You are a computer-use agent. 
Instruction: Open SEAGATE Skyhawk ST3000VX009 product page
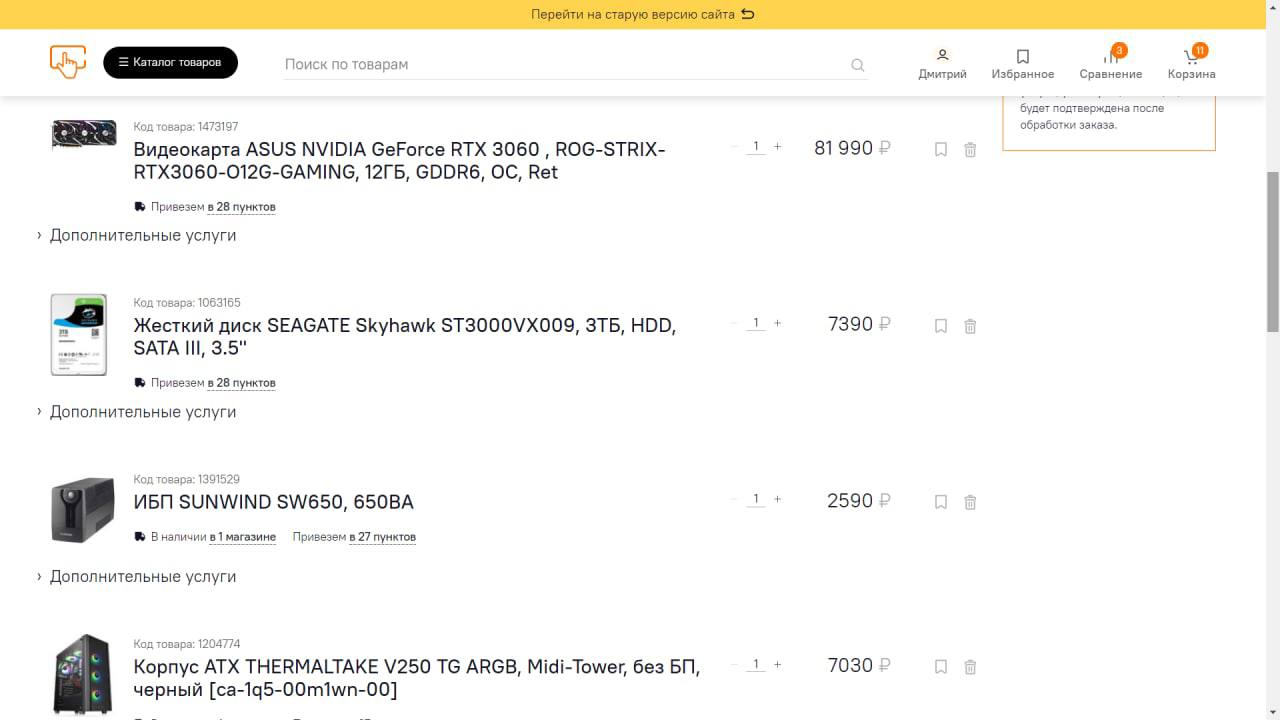(405, 337)
